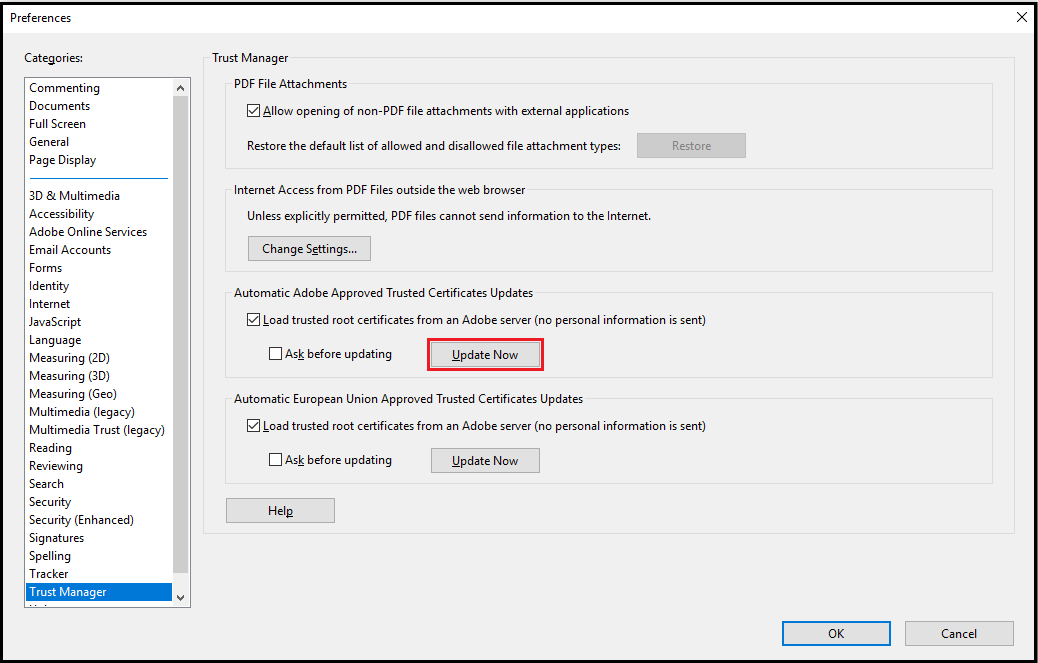Click the Restore button for attachment types

(x=691, y=145)
